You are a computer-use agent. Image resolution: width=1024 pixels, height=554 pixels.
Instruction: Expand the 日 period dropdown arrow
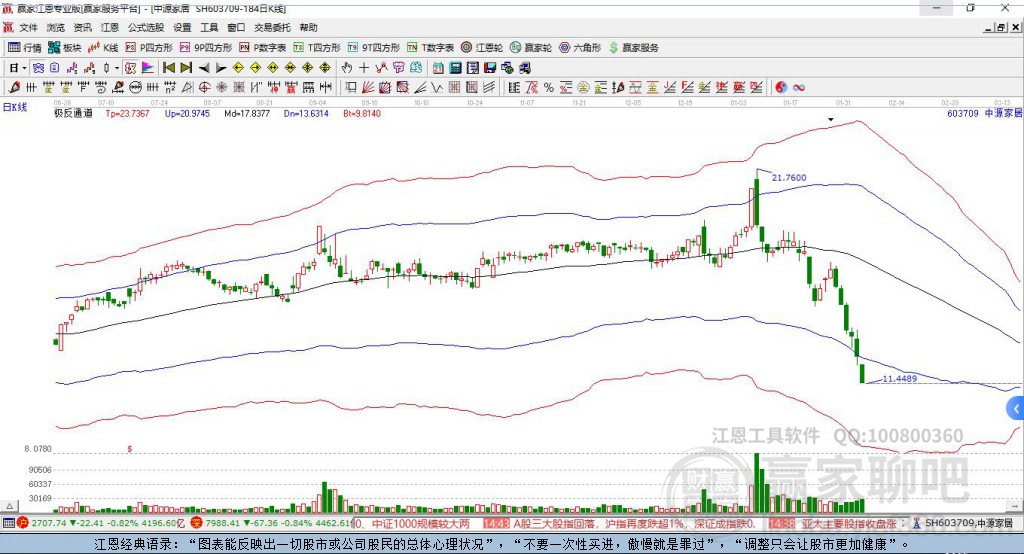(x=24, y=68)
